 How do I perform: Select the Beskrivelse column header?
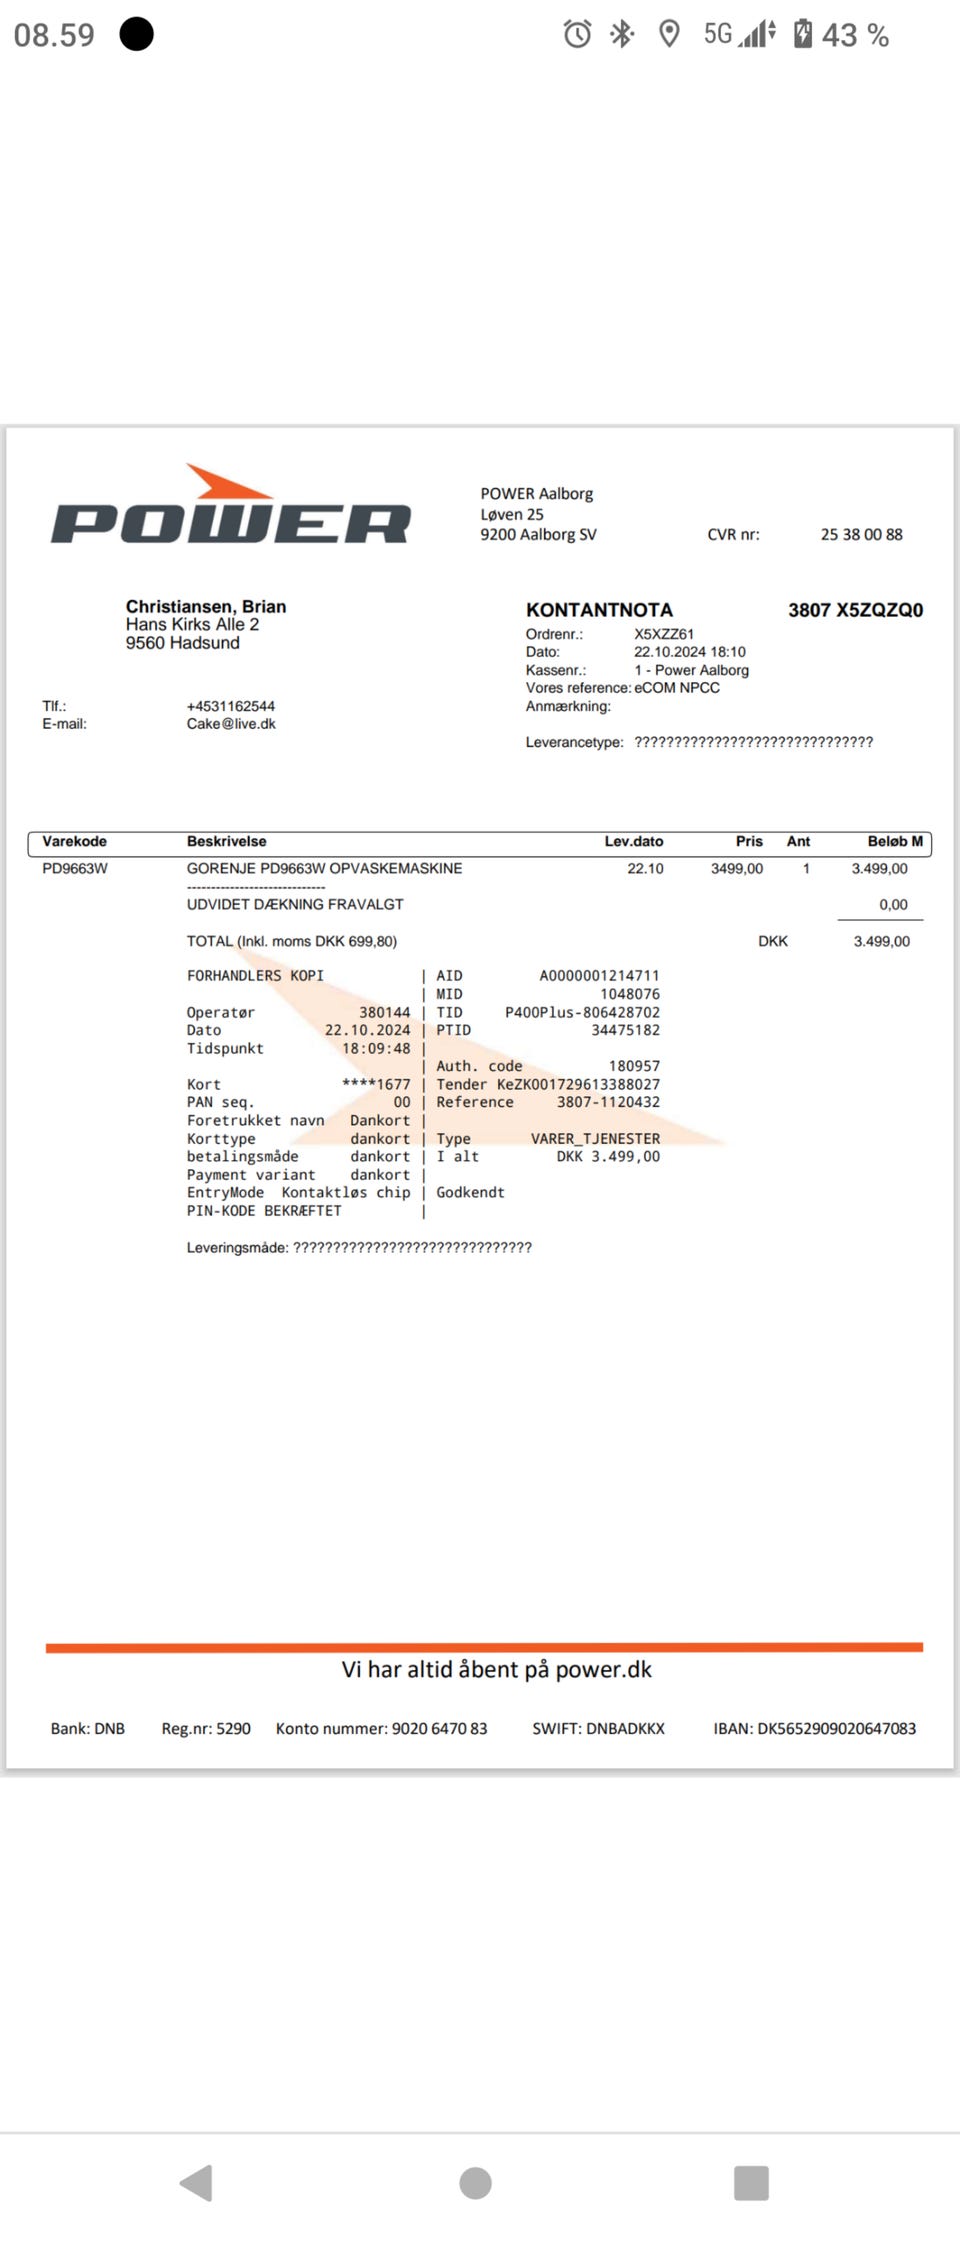[227, 842]
